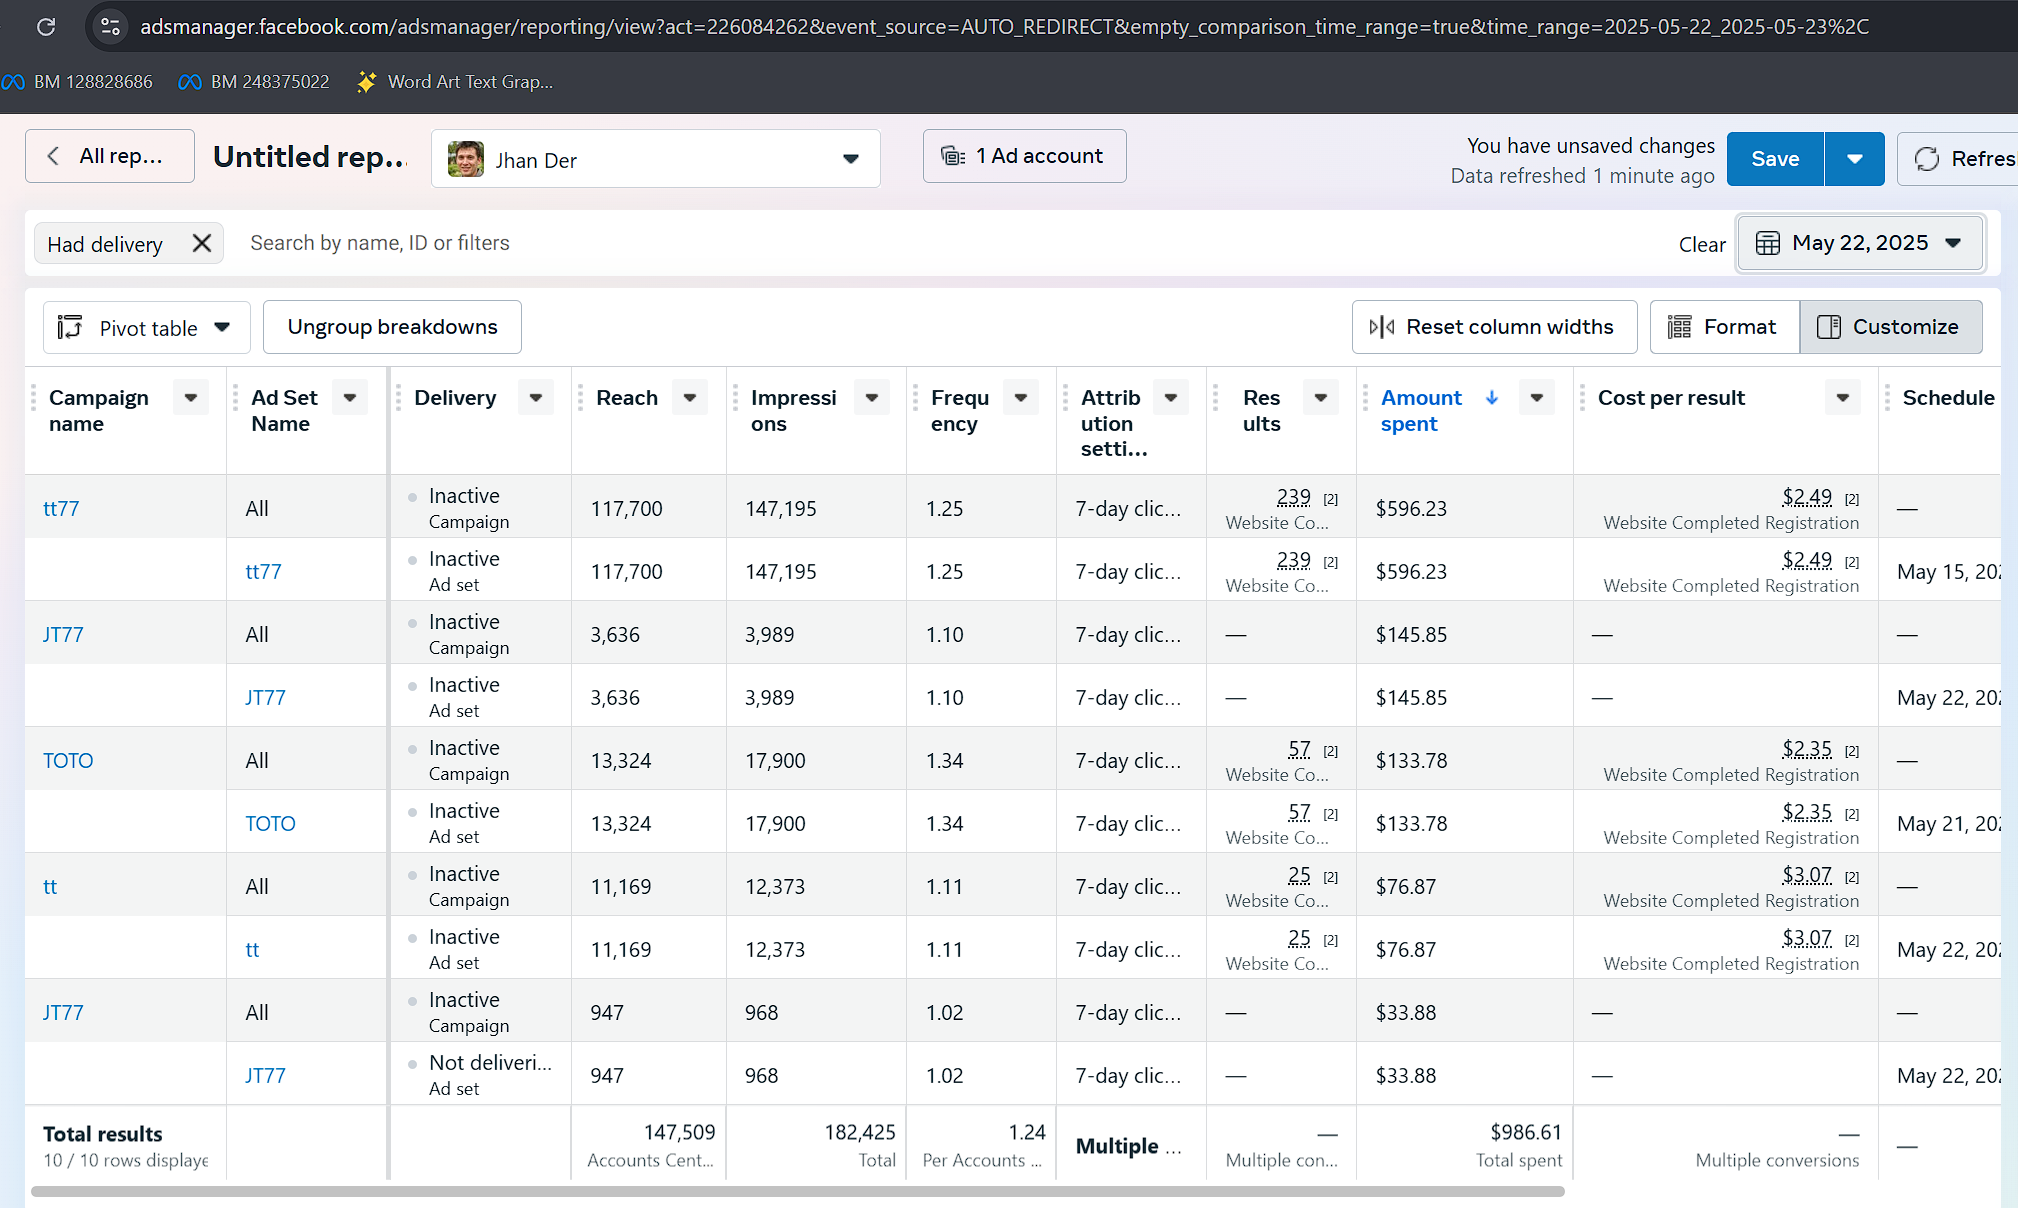Image resolution: width=2018 pixels, height=1208 pixels.
Task: Click the Amount spent sort arrow
Action: [1492, 398]
